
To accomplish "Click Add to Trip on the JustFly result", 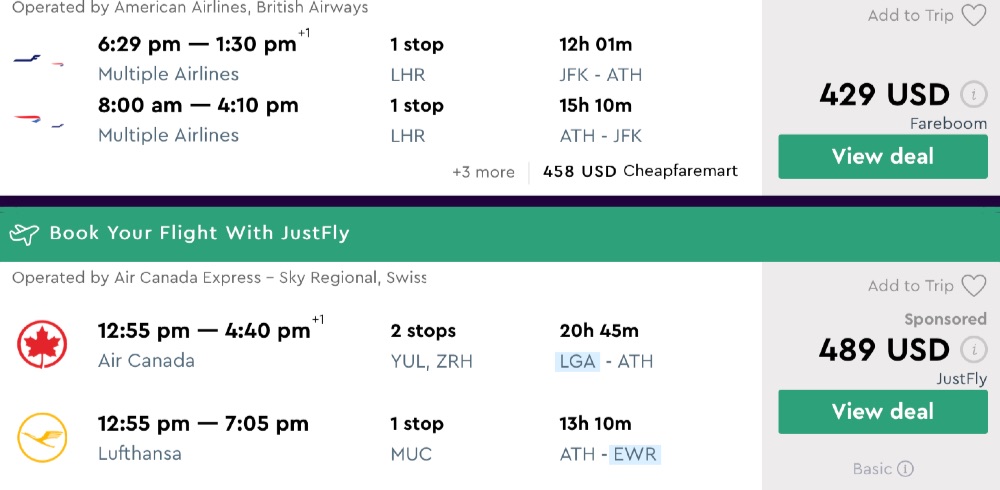I will (910, 286).
